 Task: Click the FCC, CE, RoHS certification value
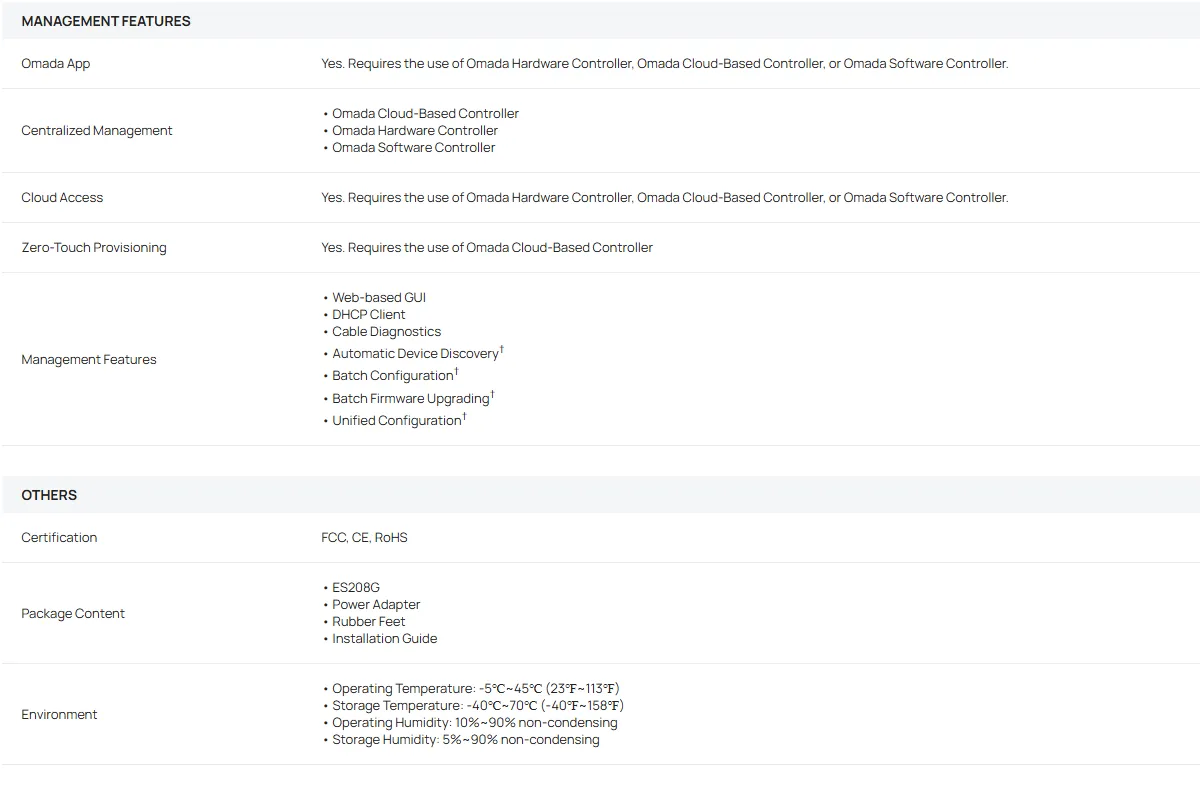(365, 537)
